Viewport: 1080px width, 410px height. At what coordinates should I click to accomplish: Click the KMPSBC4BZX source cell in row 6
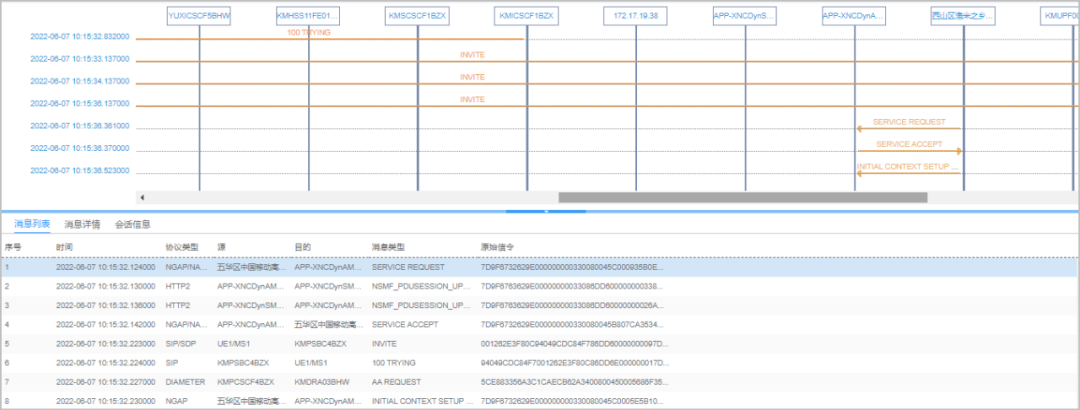[x=243, y=362]
